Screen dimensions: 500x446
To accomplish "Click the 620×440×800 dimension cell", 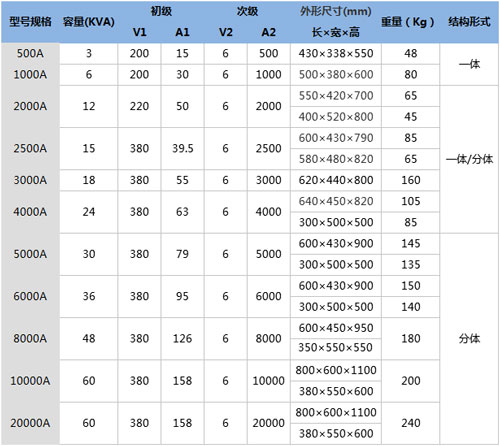I will [x=336, y=180].
